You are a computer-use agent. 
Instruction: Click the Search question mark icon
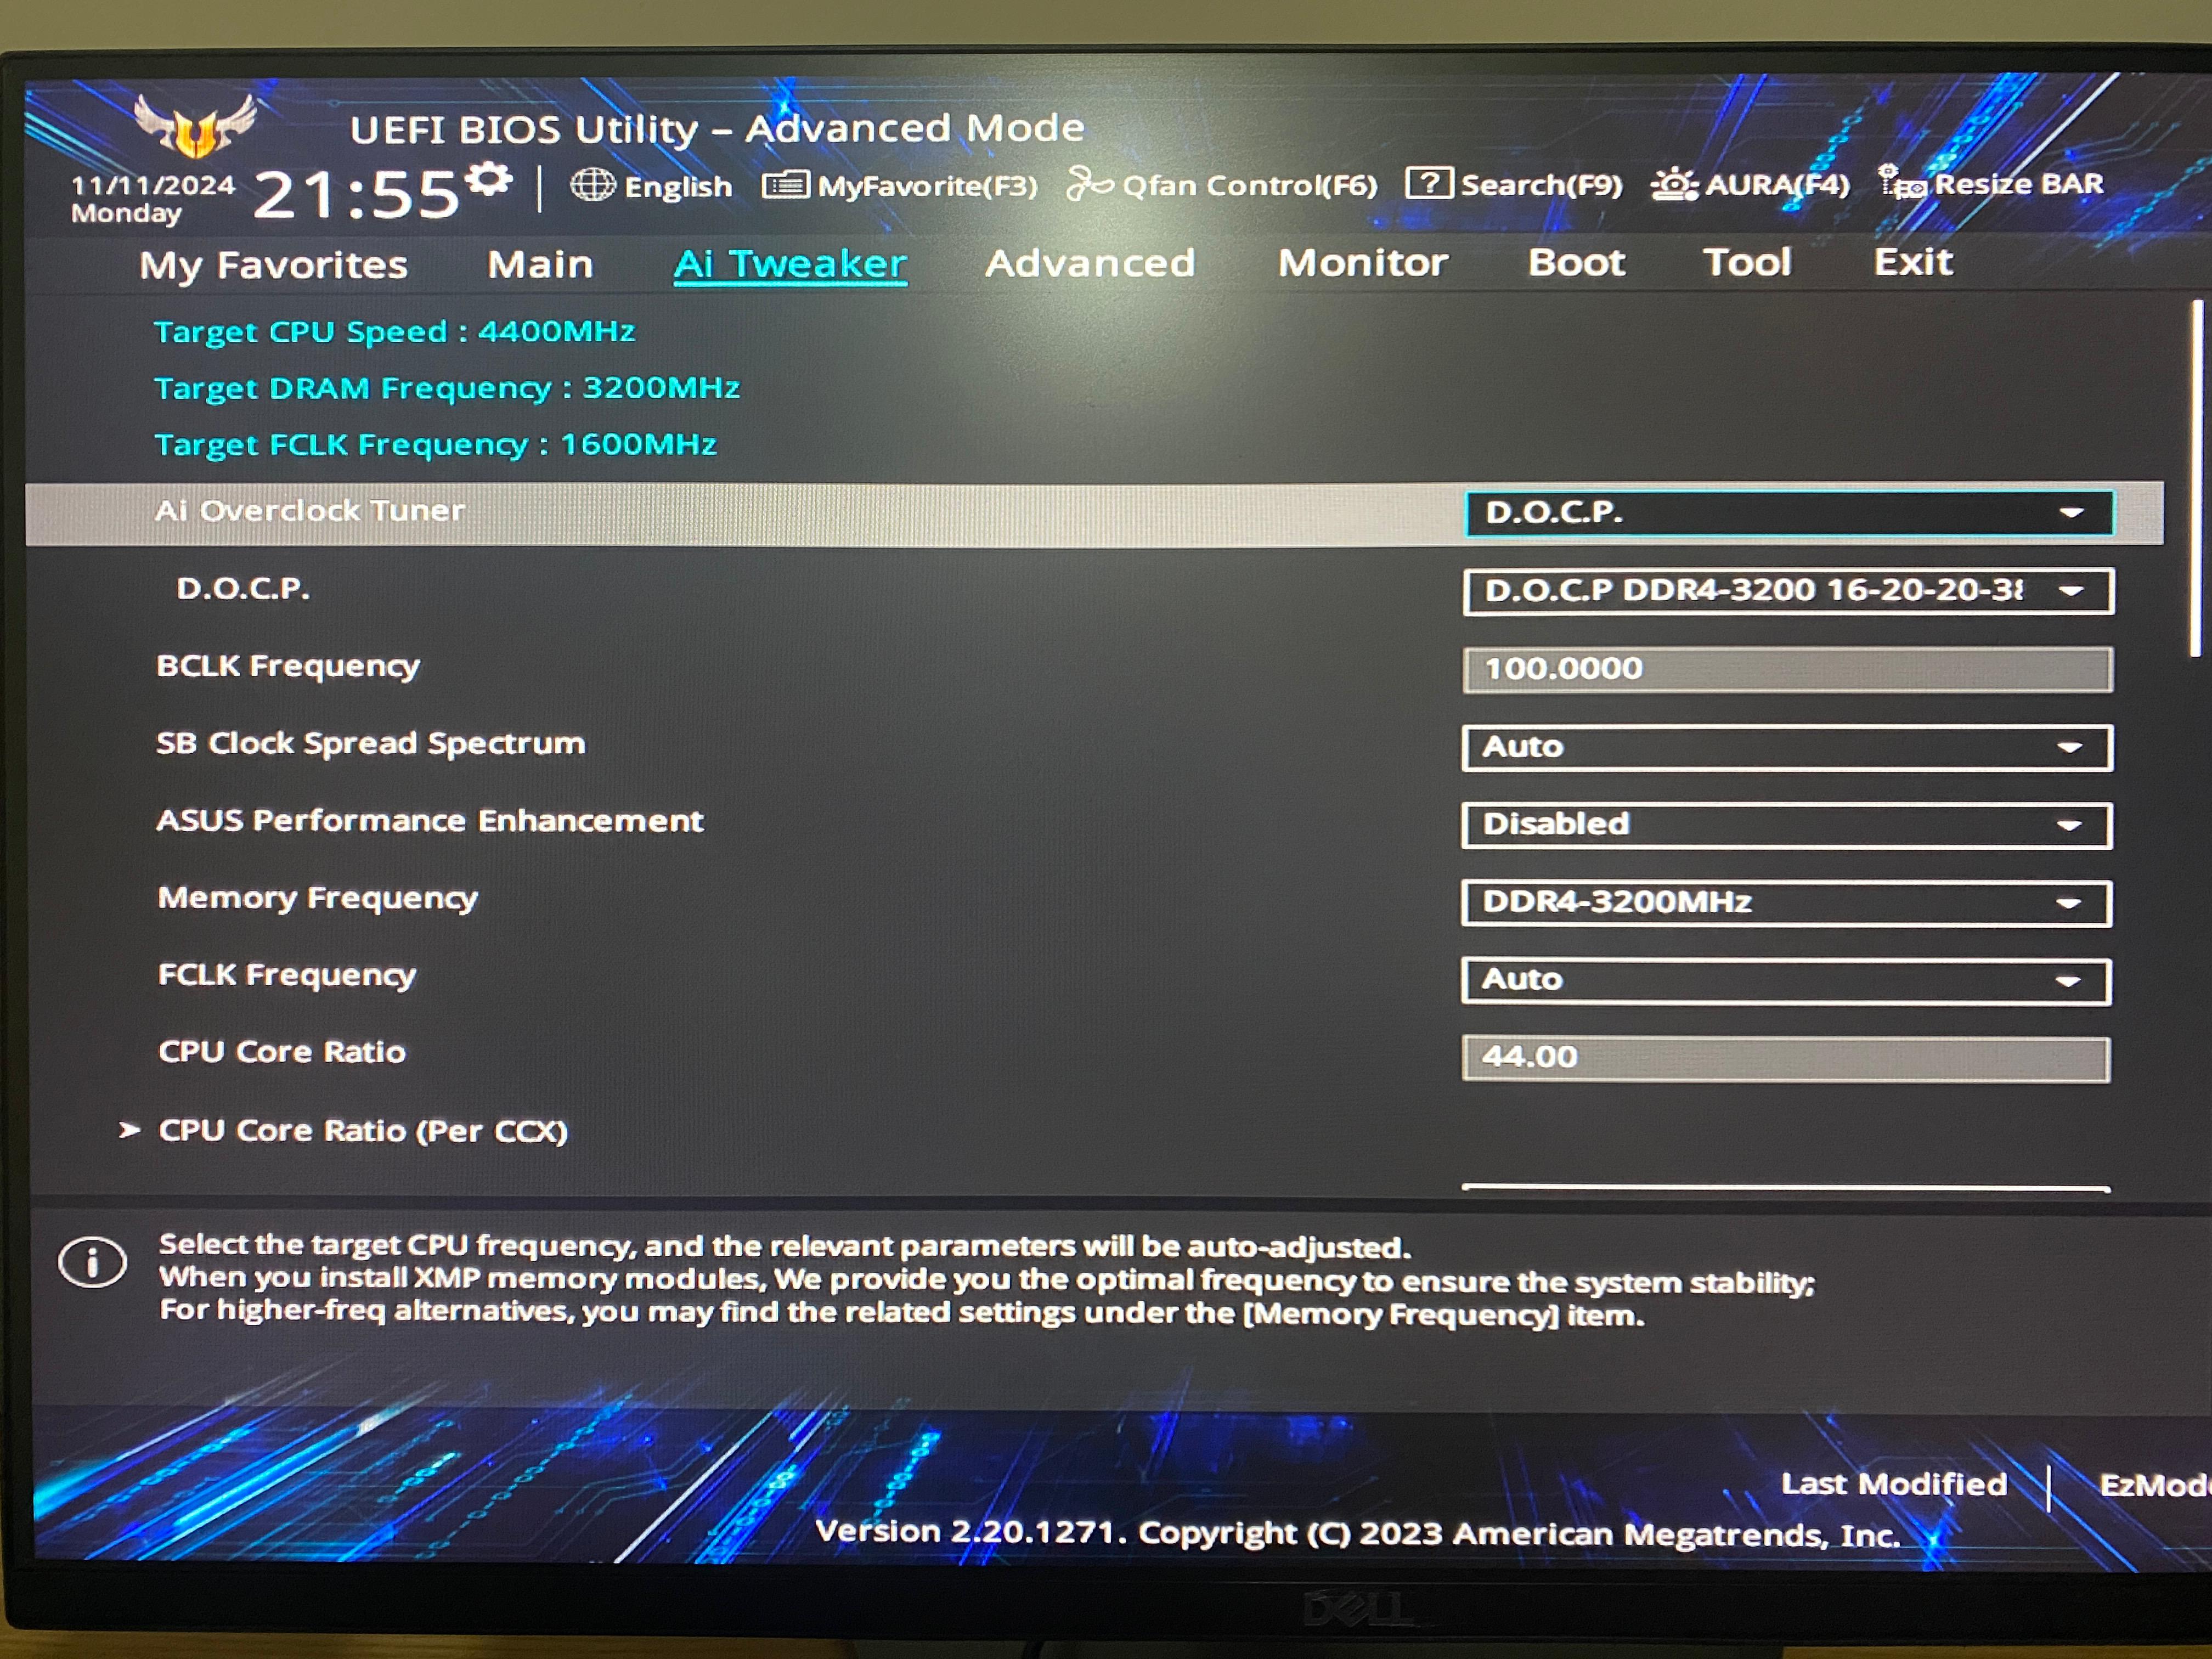click(1429, 183)
